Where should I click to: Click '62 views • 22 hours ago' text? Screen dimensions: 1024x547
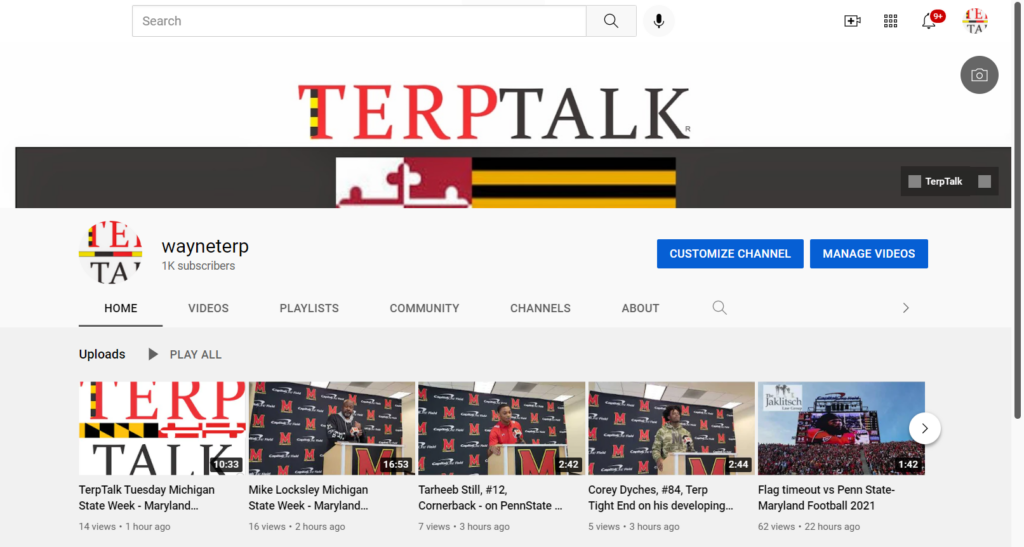pyautogui.click(x=808, y=526)
